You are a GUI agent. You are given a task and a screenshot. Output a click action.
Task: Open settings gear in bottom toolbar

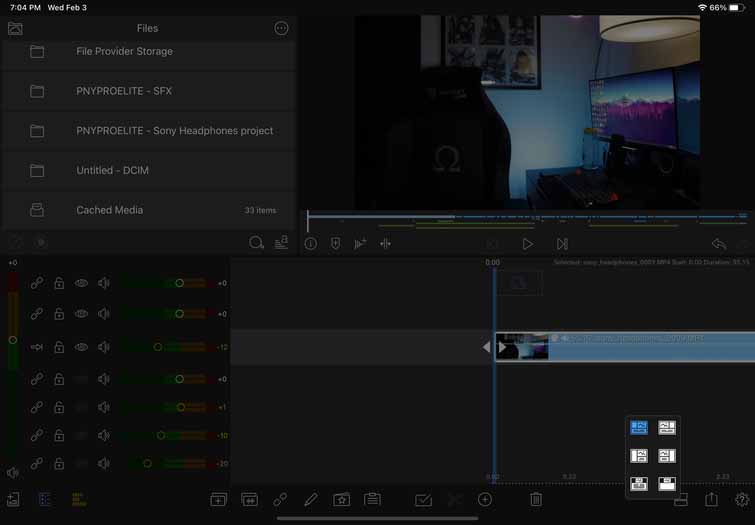[742, 499]
